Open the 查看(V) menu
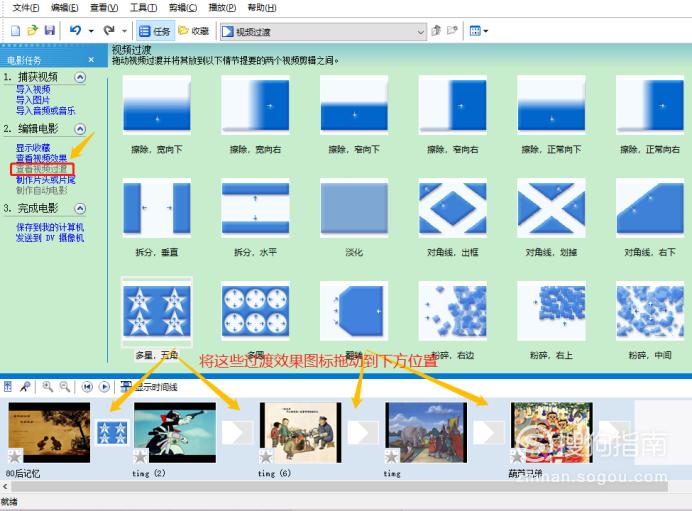This screenshot has height=511, width=692. (104, 8)
